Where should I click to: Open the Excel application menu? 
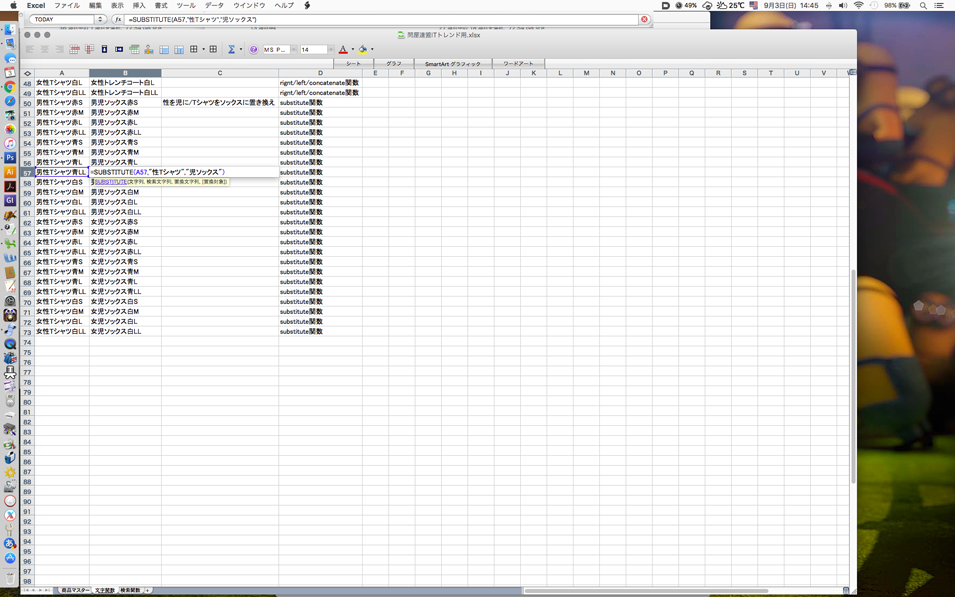[x=36, y=5]
